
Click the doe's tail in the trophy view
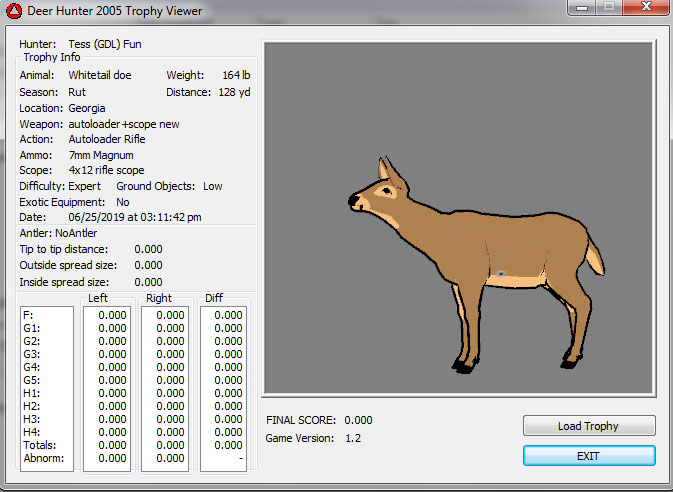click(x=593, y=258)
